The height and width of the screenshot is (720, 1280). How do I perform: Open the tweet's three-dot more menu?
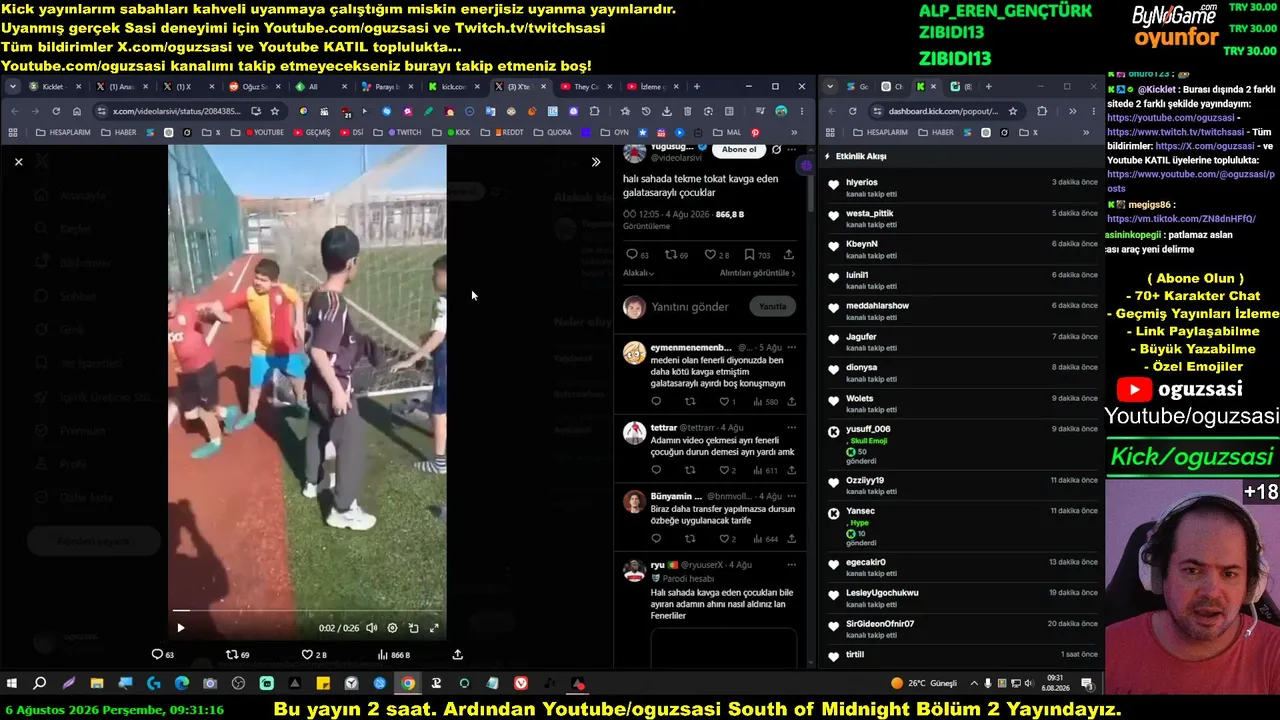(x=792, y=150)
